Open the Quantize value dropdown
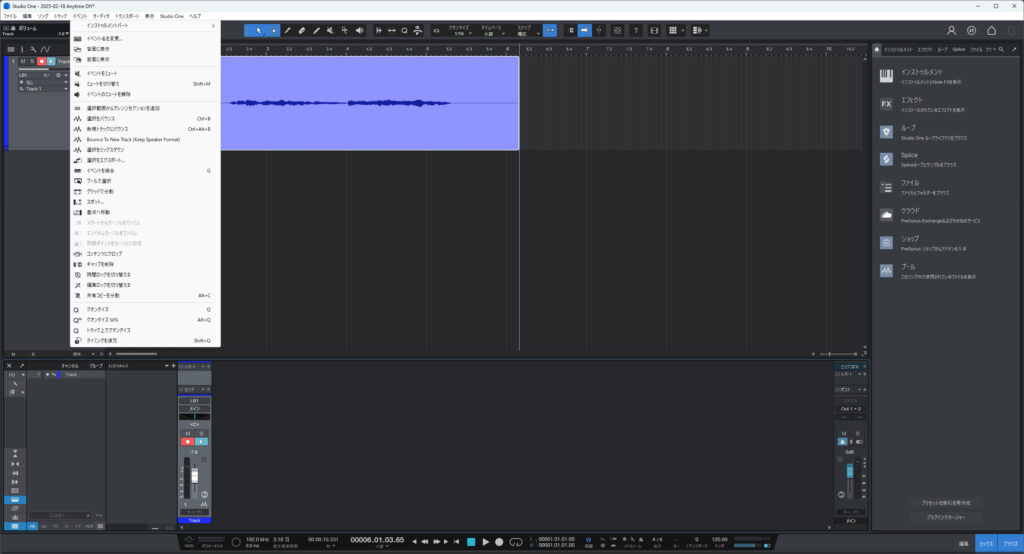The width and height of the screenshot is (1024, 554). click(x=458, y=34)
